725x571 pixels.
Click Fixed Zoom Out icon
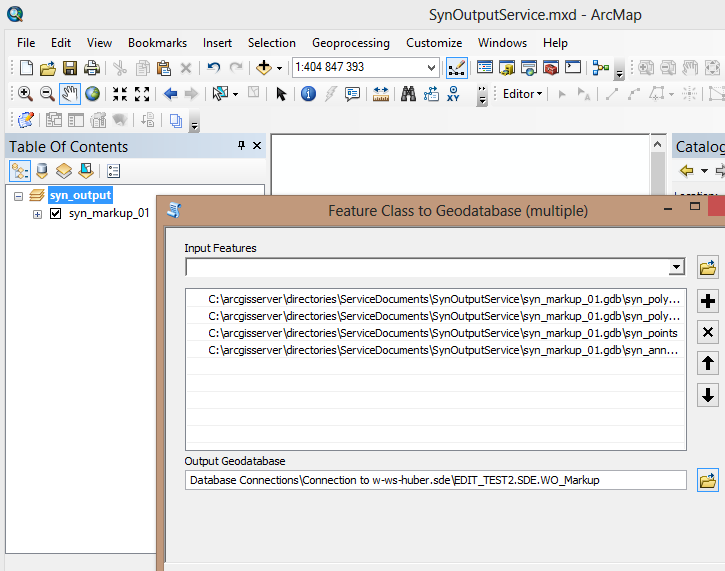pos(142,94)
